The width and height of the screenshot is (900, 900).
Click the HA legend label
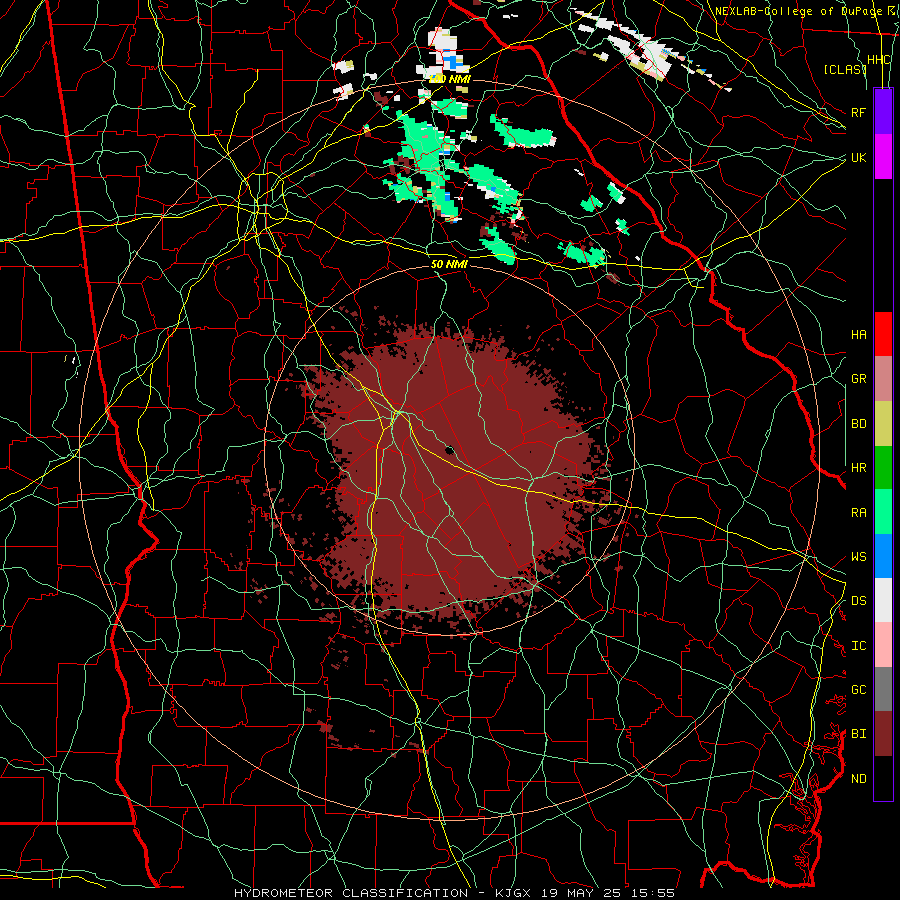click(858, 335)
